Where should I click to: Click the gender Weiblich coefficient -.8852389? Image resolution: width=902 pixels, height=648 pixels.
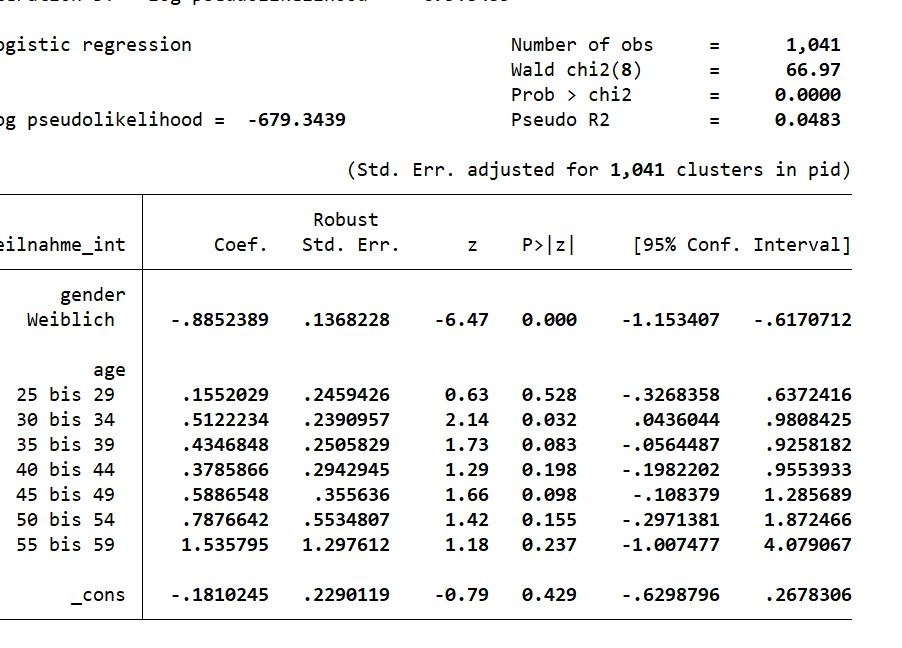[220, 319]
